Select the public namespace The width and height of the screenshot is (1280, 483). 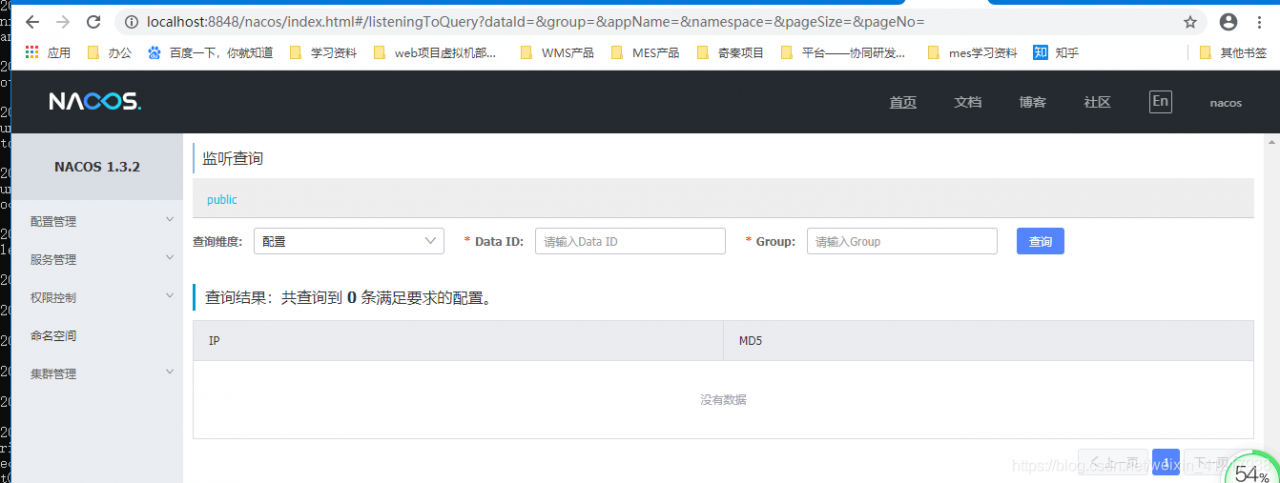coord(222,199)
